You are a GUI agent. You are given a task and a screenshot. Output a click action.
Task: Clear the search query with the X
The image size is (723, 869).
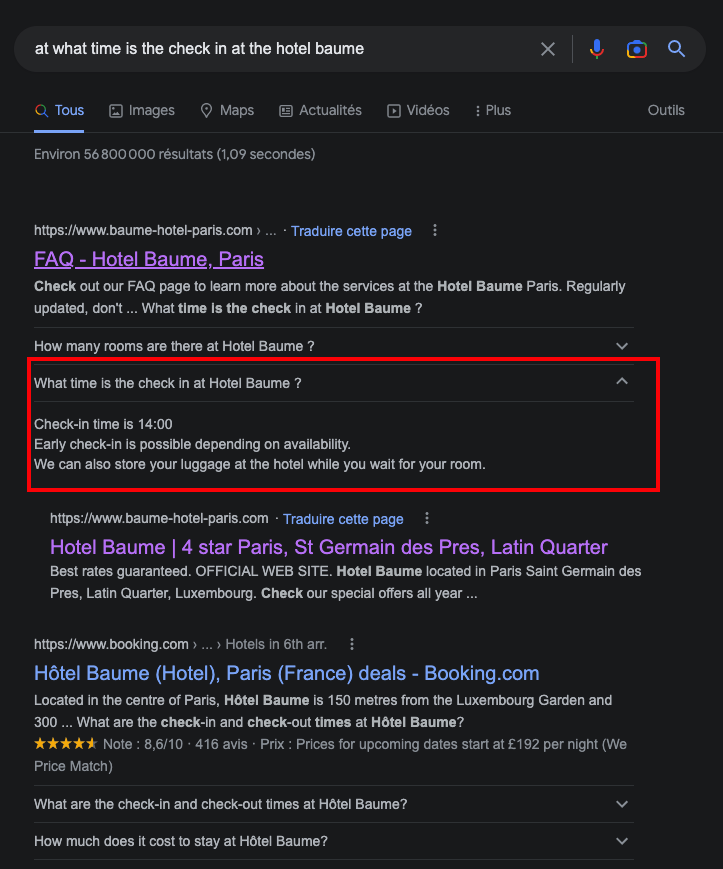tap(547, 48)
